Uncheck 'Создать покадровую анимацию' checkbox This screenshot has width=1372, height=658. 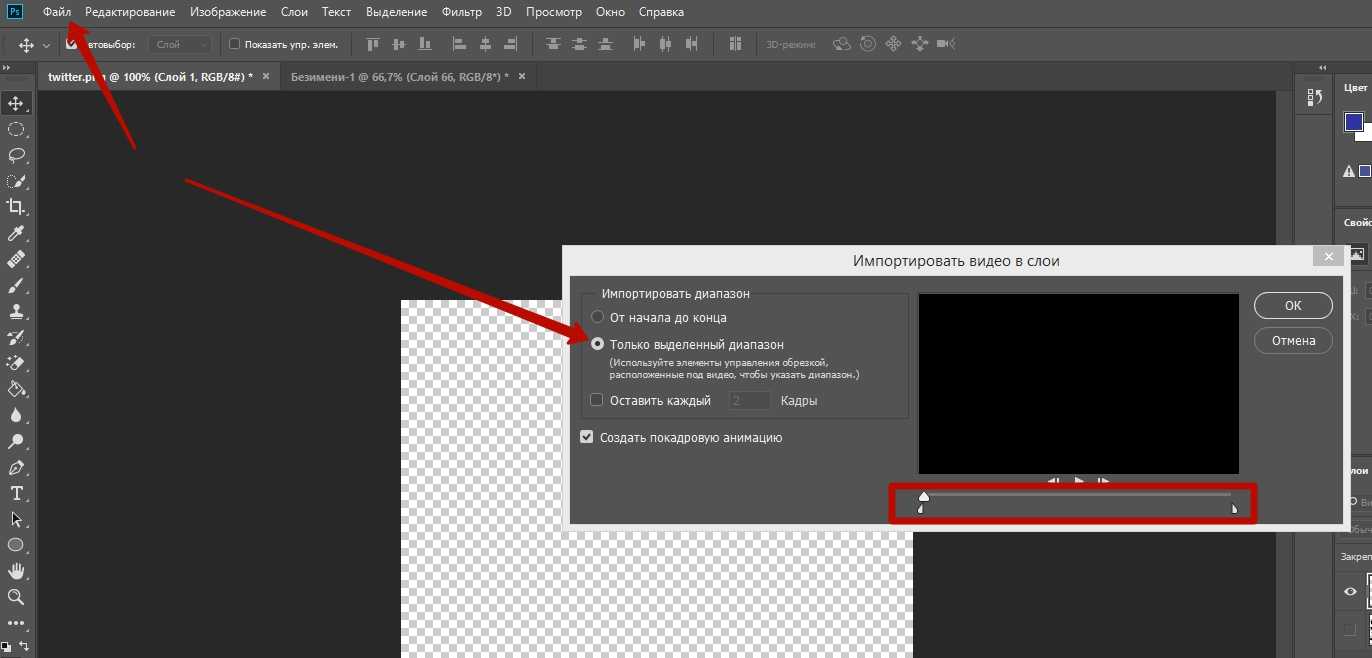pyautogui.click(x=587, y=437)
